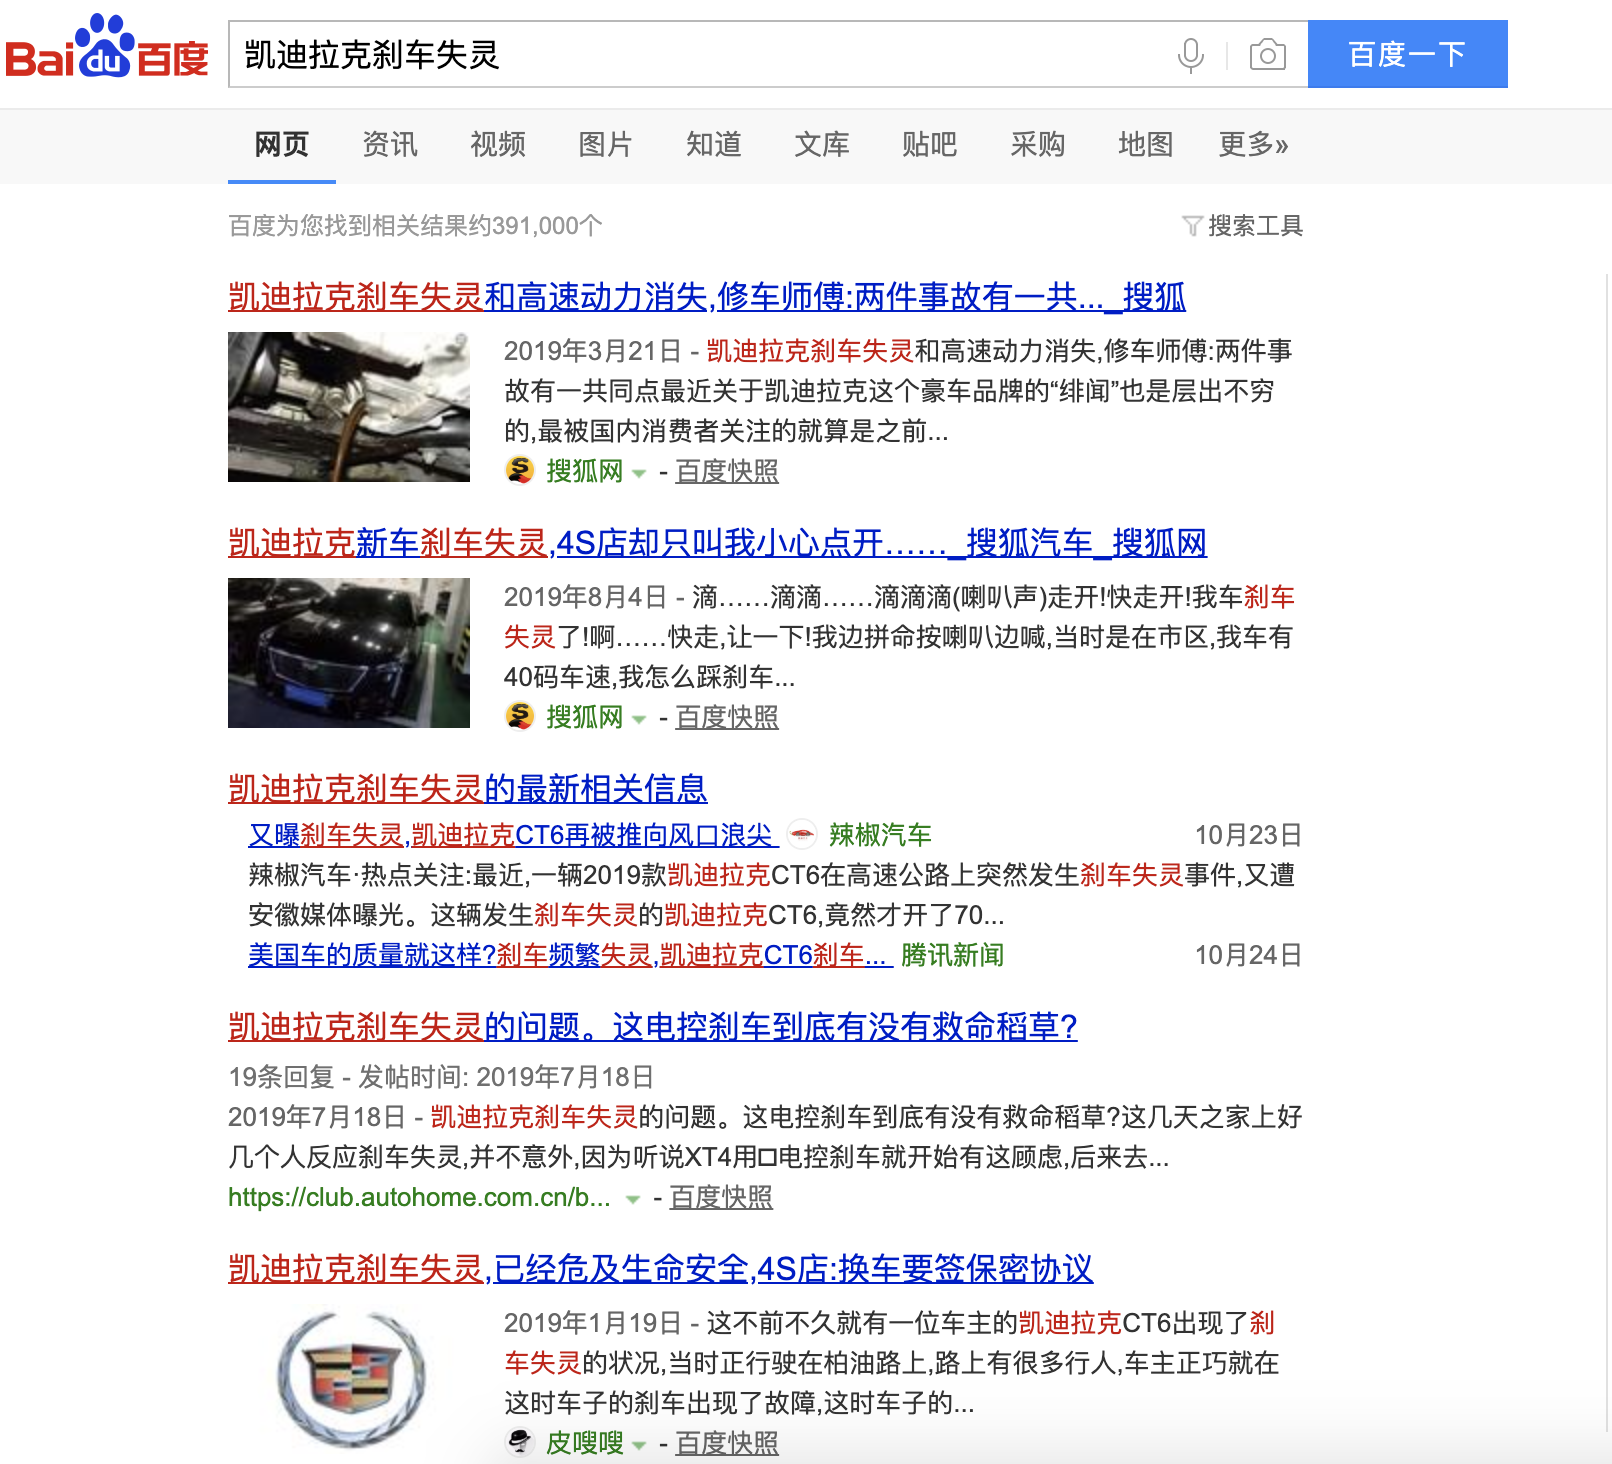This screenshot has height=1464, width=1612.
Task: Open the 更多 search categories menu
Action: coord(1253,145)
